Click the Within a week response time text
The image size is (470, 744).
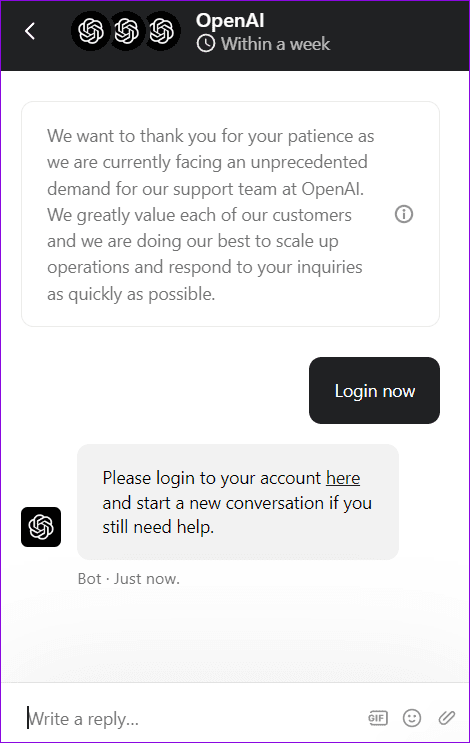pyautogui.click(x=275, y=44)
